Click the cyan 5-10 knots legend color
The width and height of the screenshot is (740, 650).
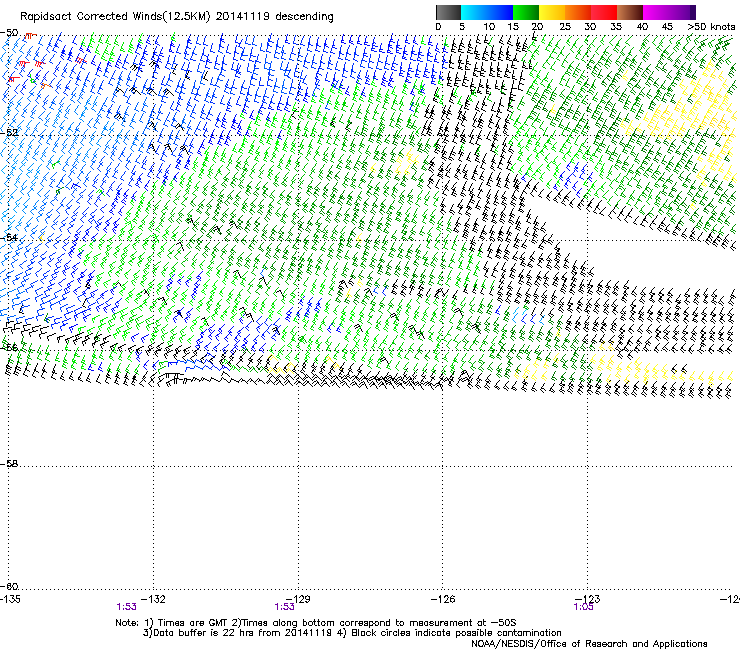click(x=474, y=12)
